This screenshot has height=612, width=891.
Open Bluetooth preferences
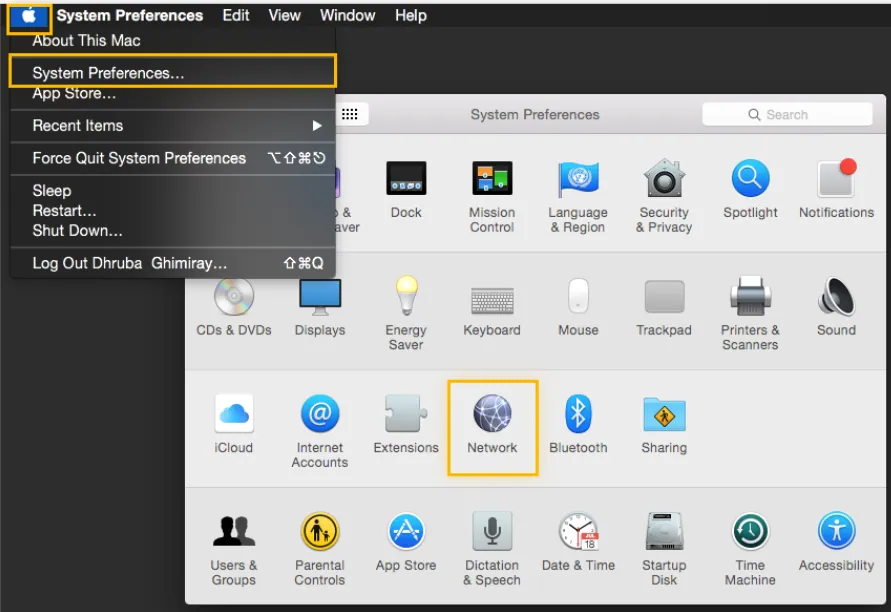point(578,424)
